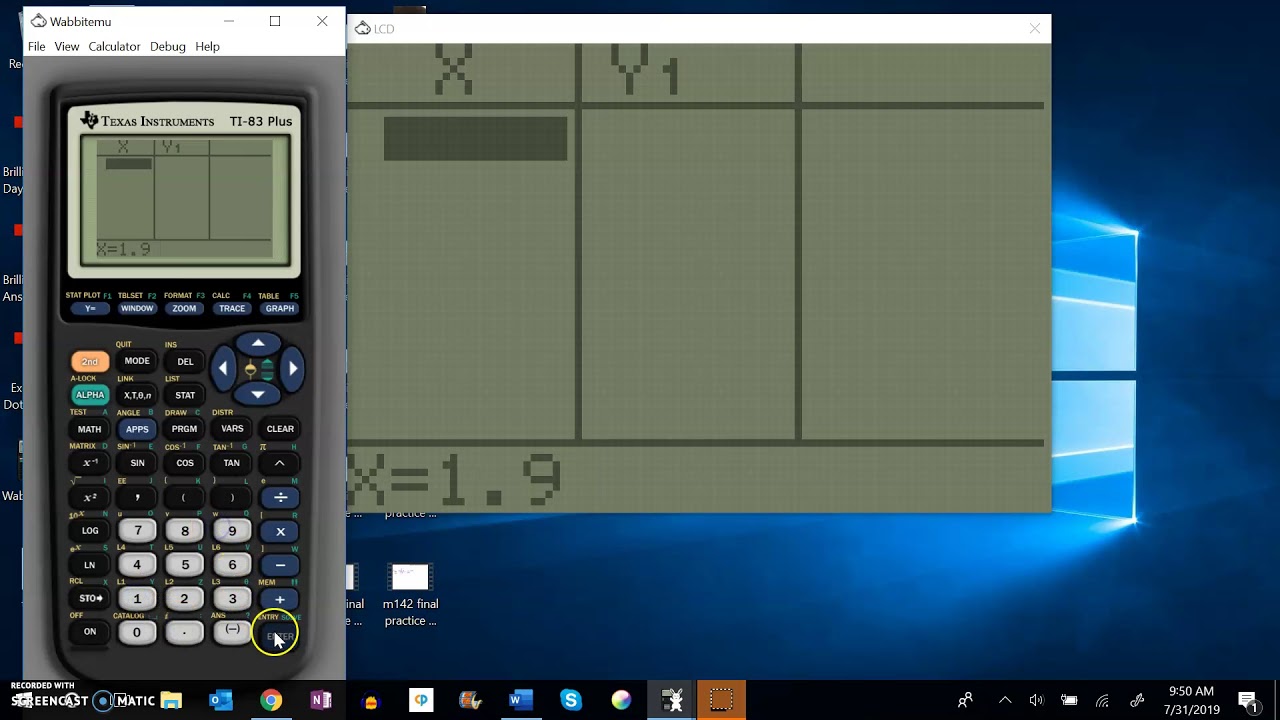Image resolution: width=1280 pixels, height=720 pixels.
Task: Click the green ALPHA key
Action: pos(89,395)
